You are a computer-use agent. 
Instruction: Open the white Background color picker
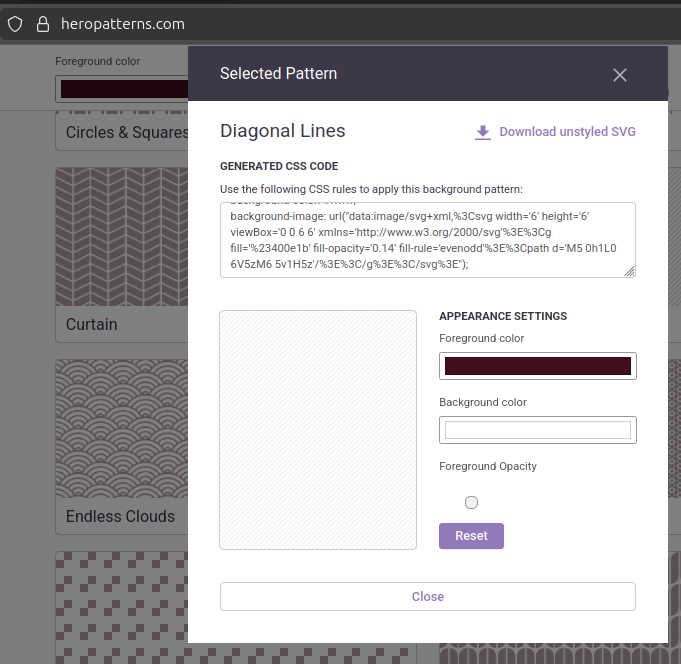click(537, 430)
